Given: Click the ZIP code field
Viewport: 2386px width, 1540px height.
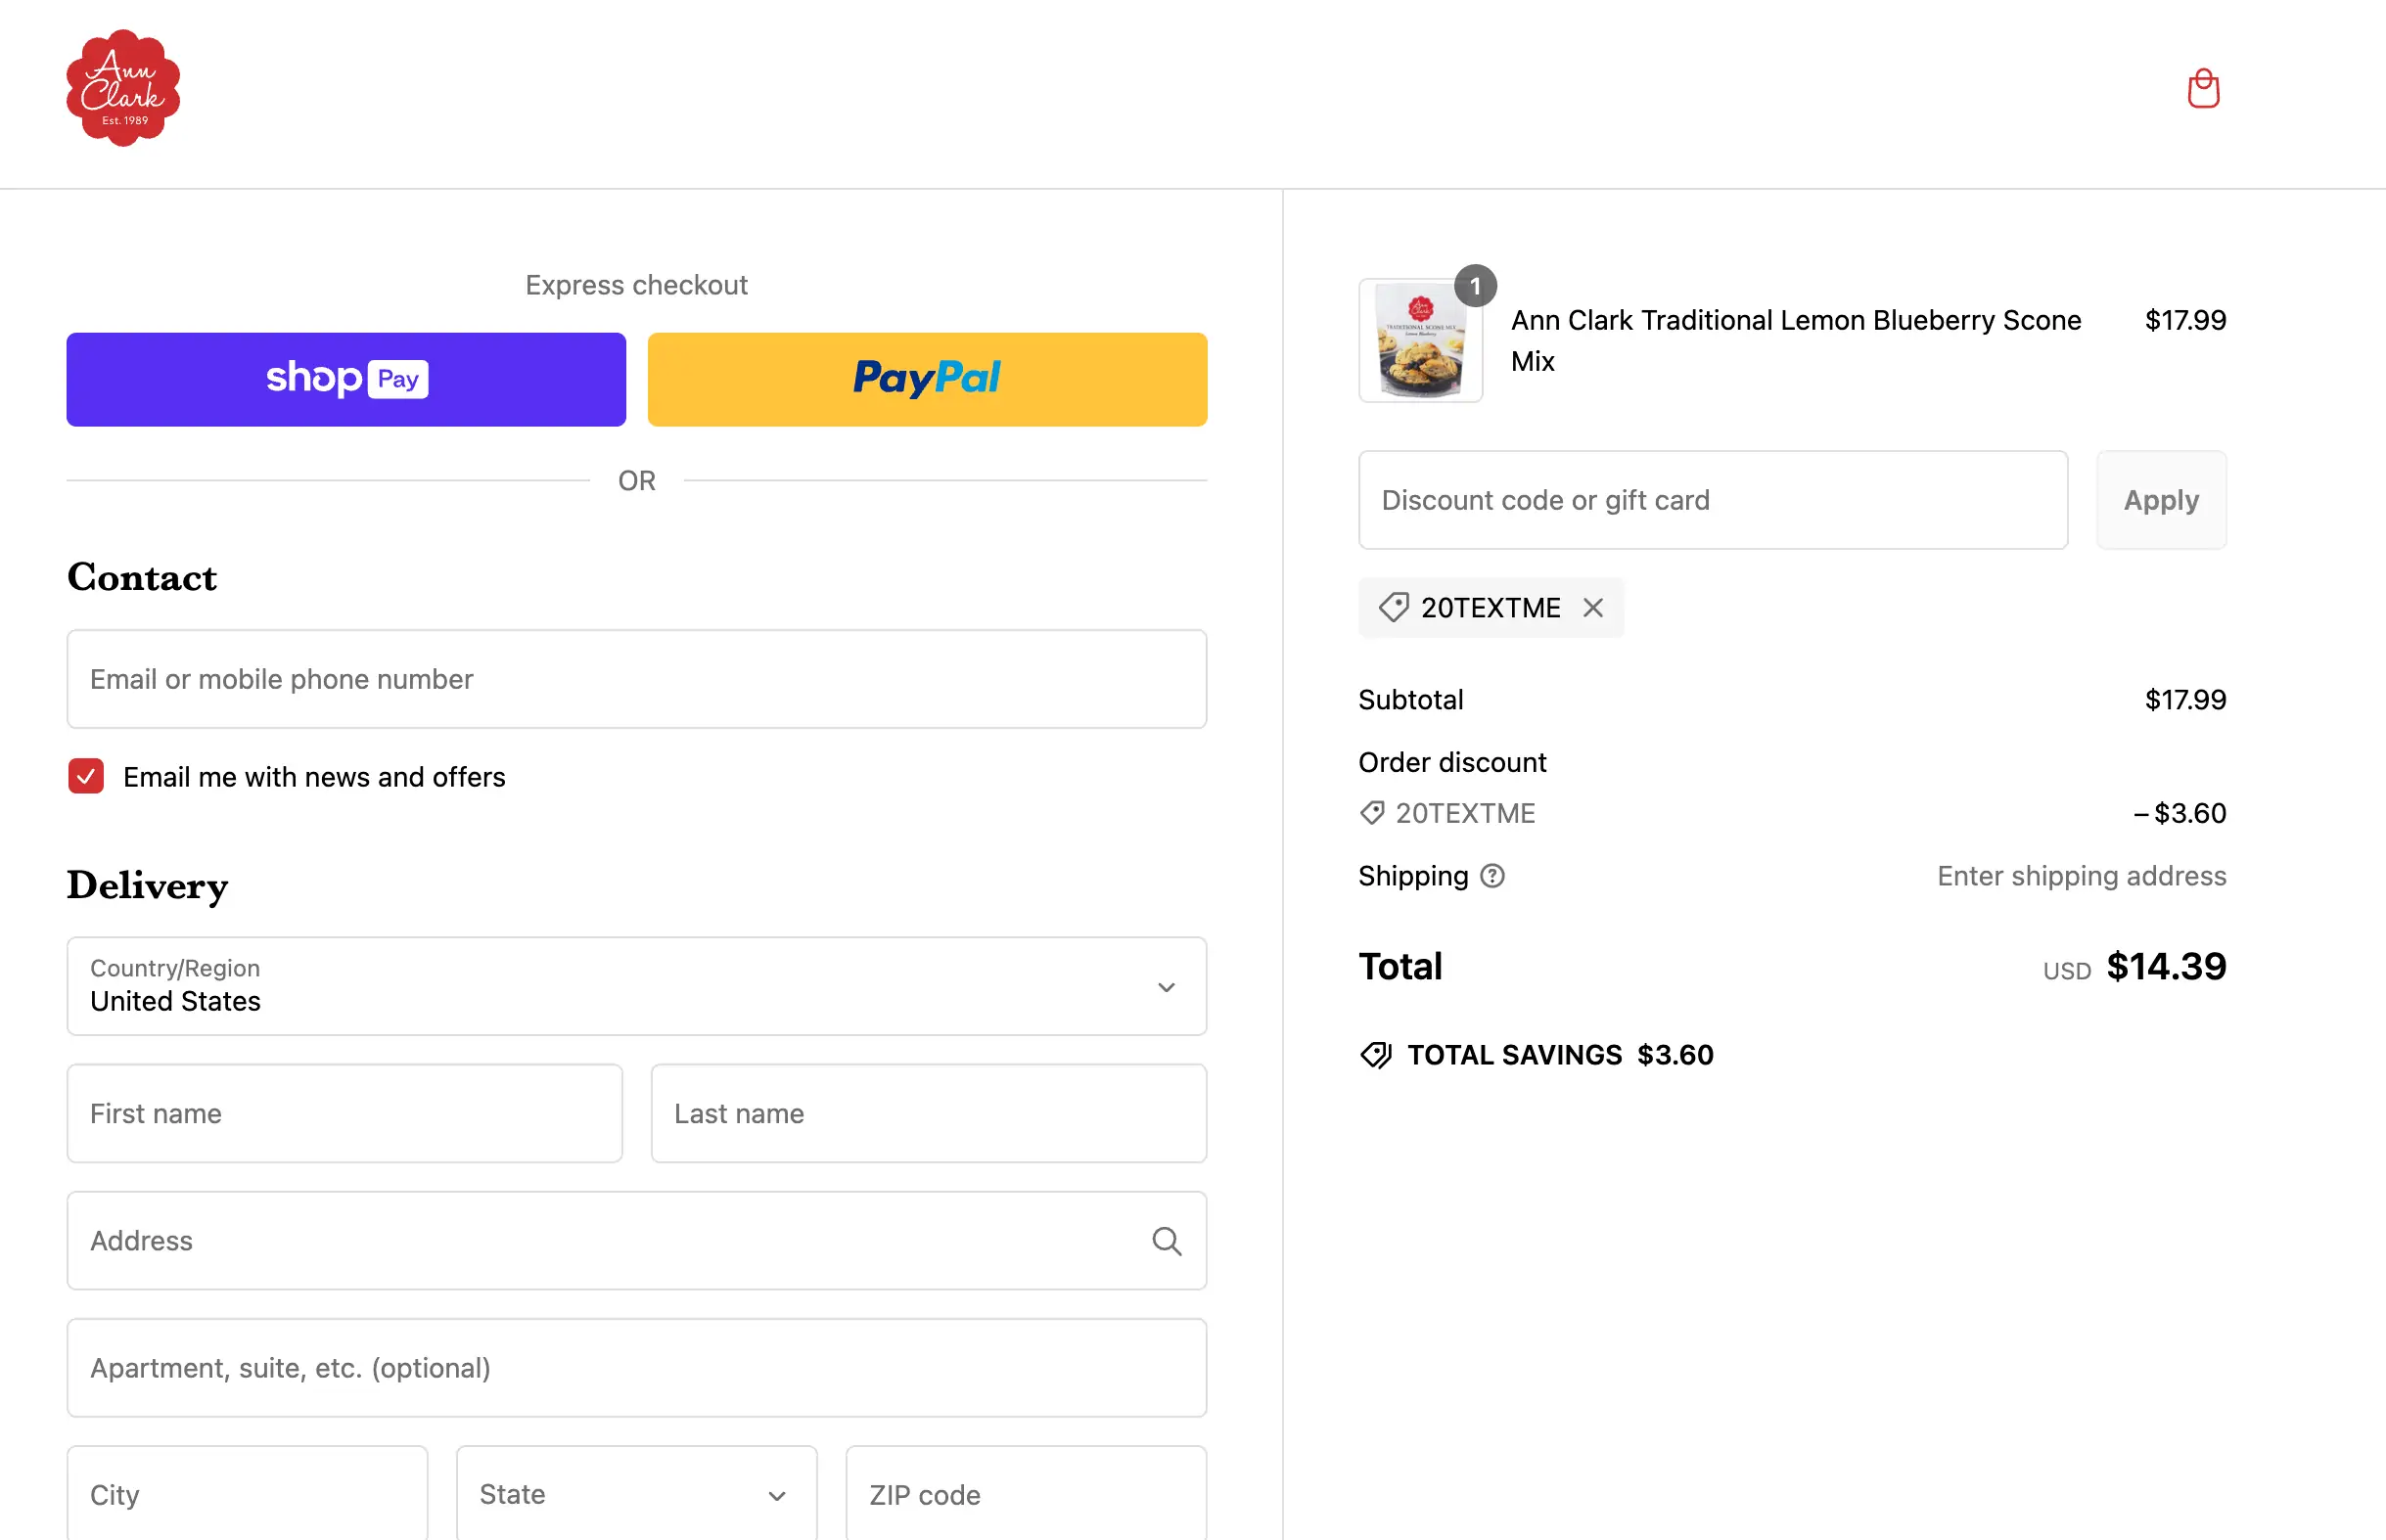Looking at the screenshot, I should coord(1025,1494).
